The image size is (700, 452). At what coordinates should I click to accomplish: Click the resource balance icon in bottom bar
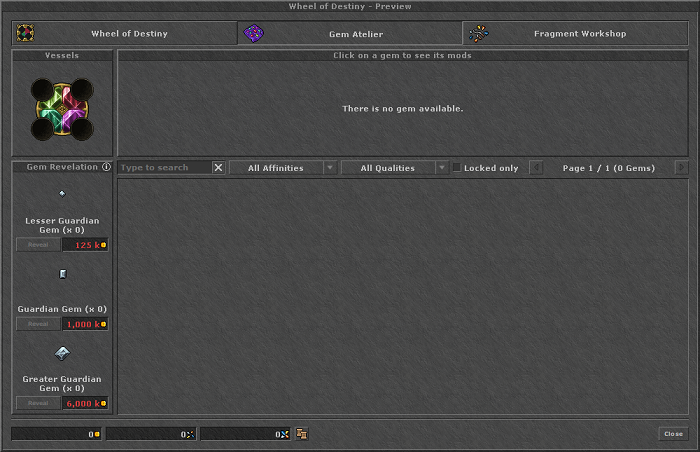coord(302,434)
